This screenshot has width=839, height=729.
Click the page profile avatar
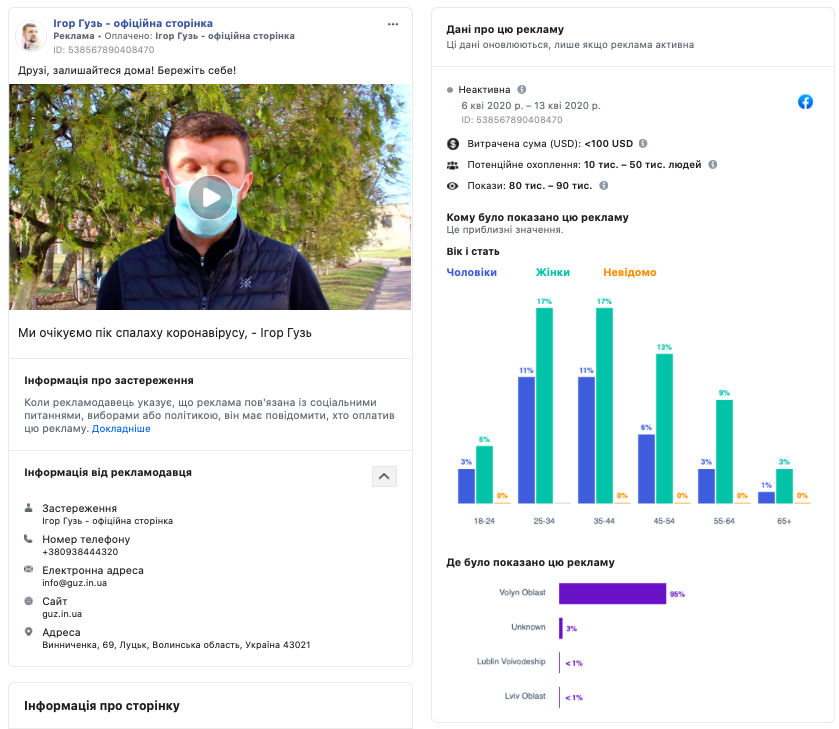pyautogui.click(x=30, y=35)
